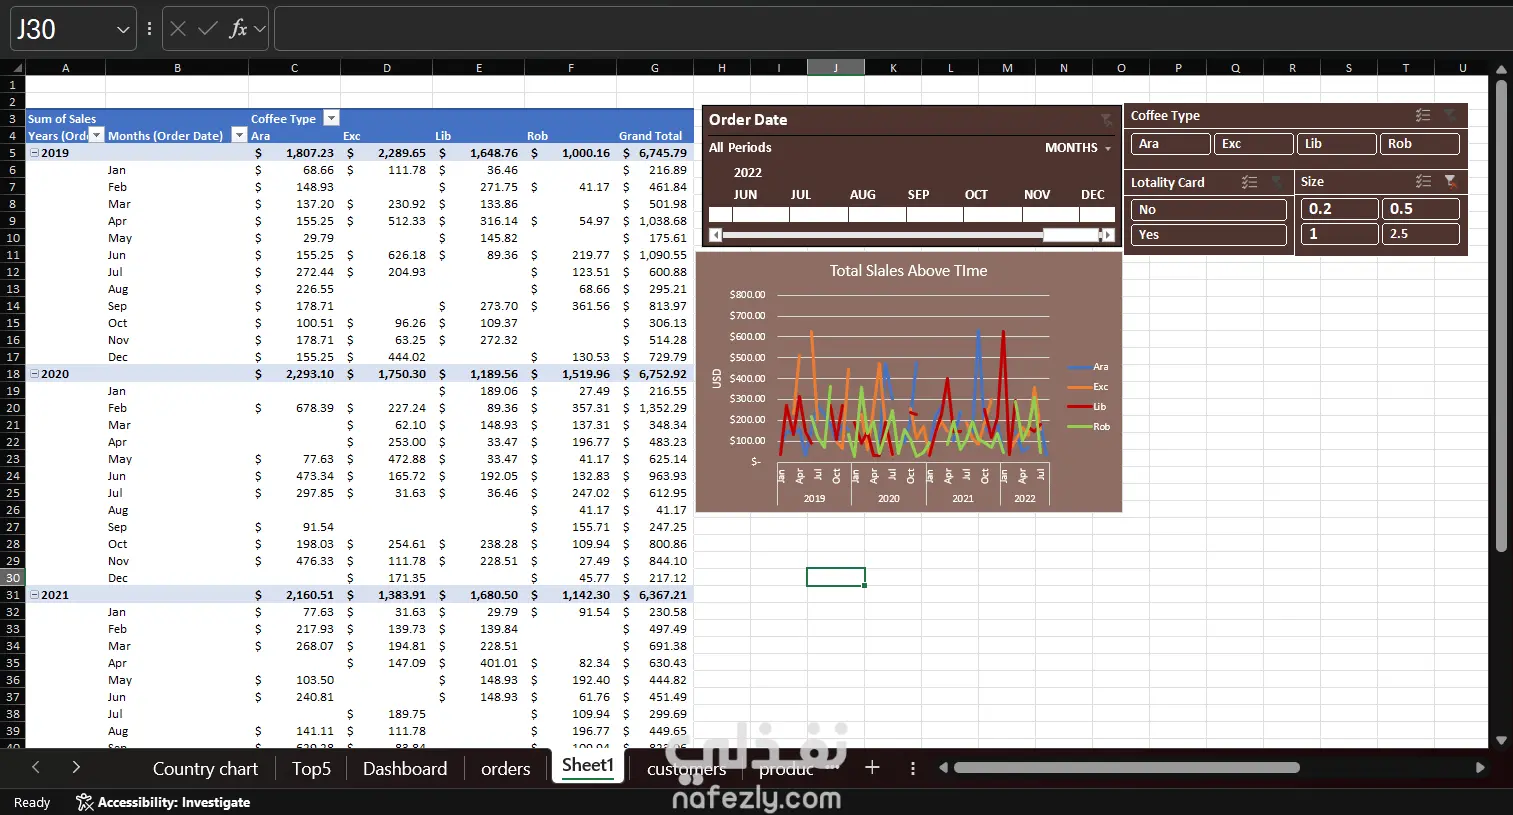The width and height of the screenshot is (1513, 815).
Task: Click the horizontal scrollbar right arrow
Action: point(1480,768)
